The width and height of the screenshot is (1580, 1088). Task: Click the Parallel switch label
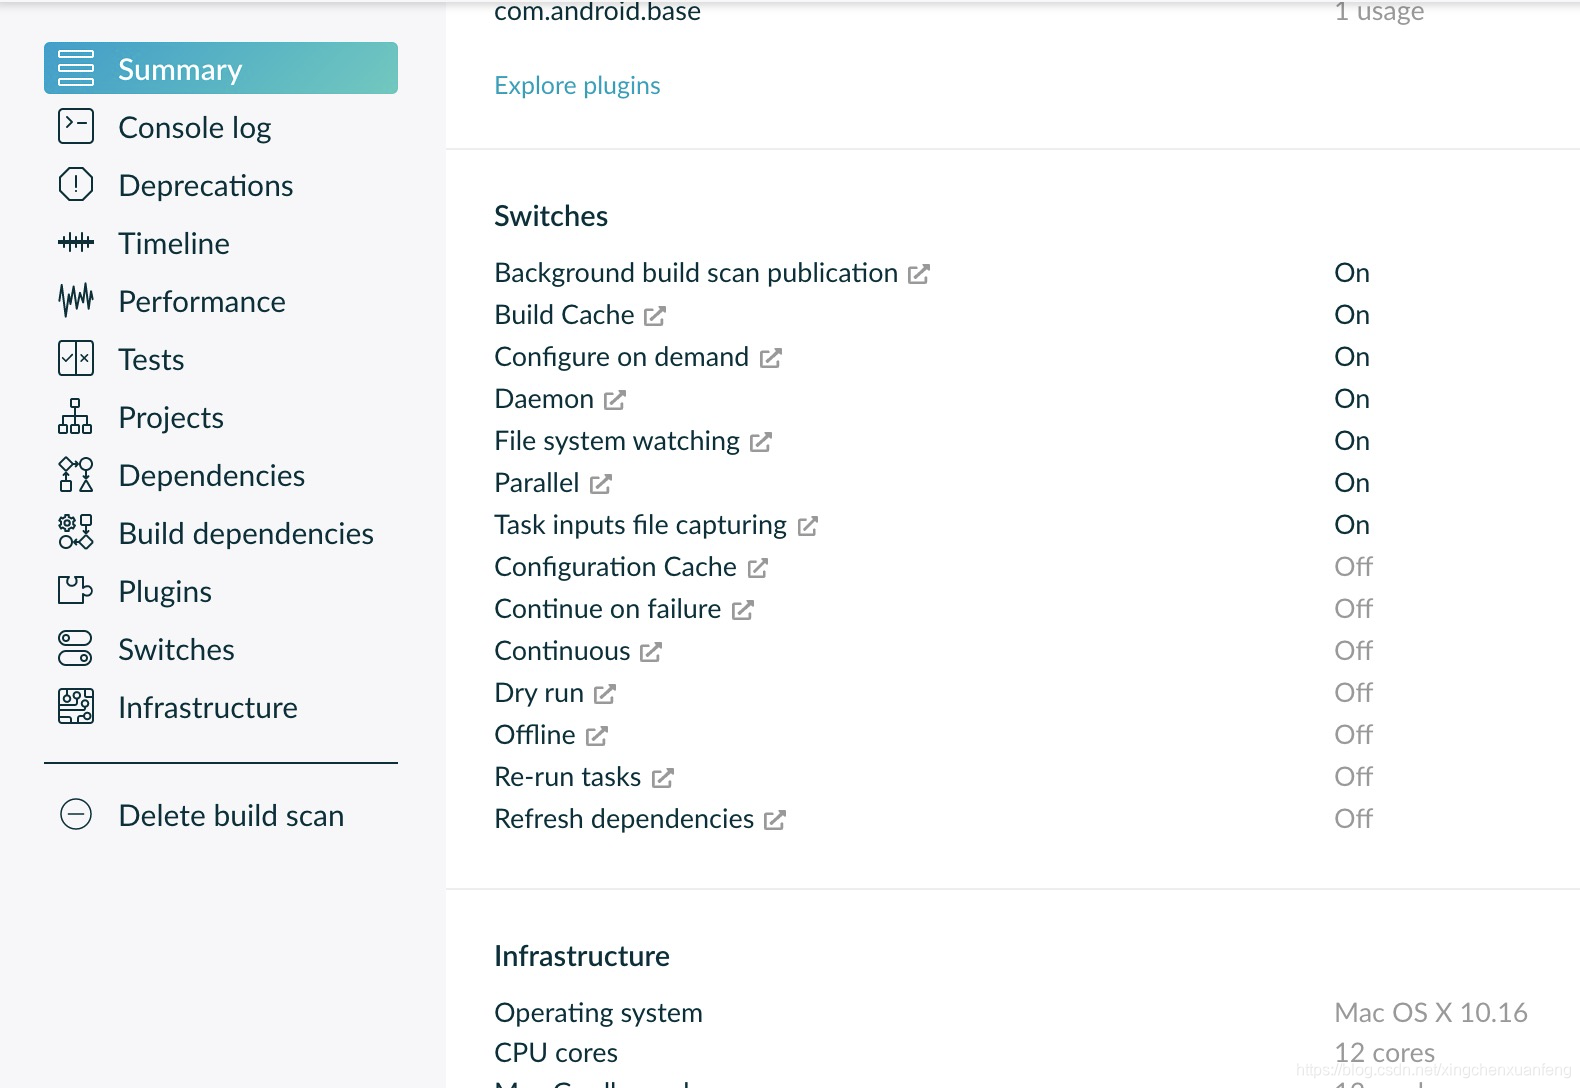(x=536, y=483)
